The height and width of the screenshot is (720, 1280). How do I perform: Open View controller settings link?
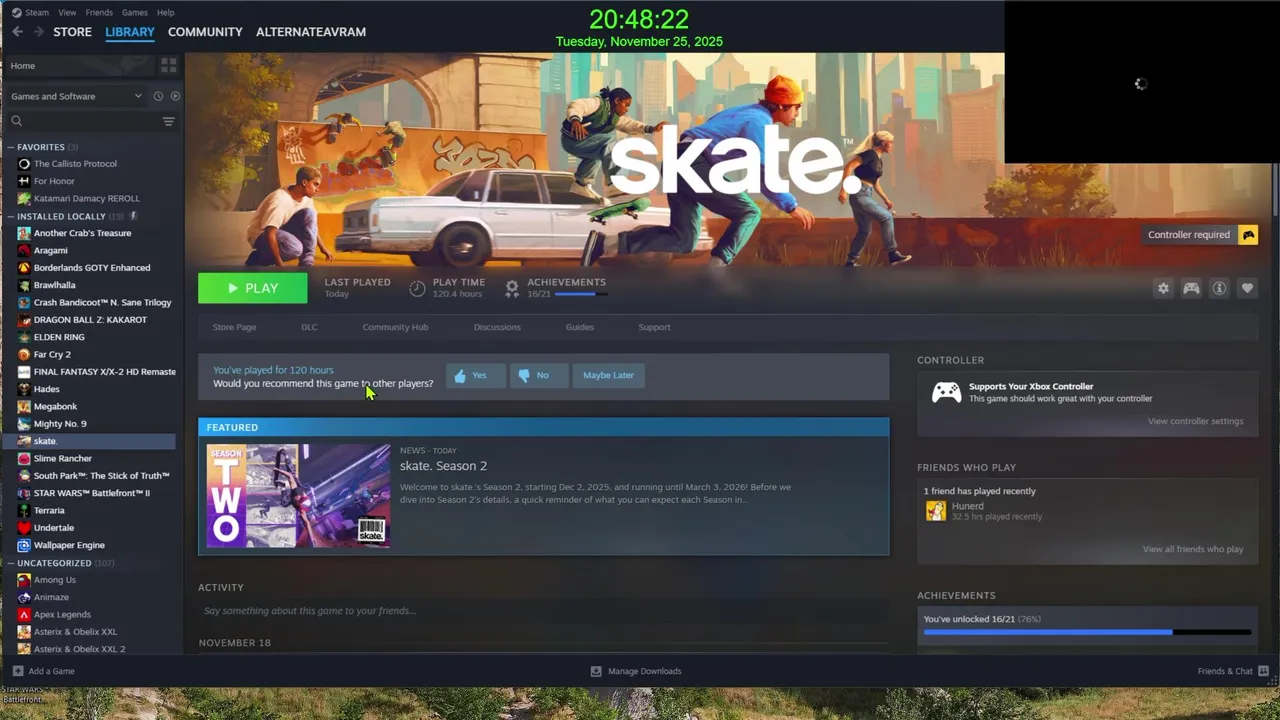[x=1196, y=421]
